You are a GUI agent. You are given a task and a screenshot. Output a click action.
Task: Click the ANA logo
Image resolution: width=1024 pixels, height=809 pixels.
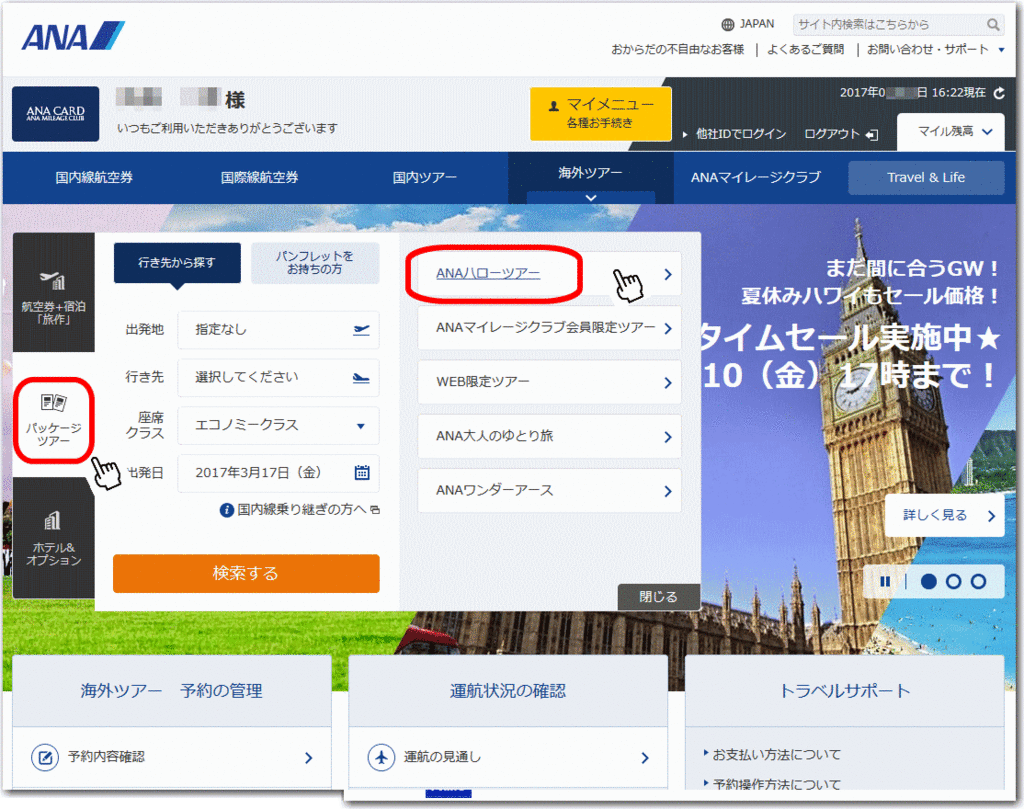(72, 36)
